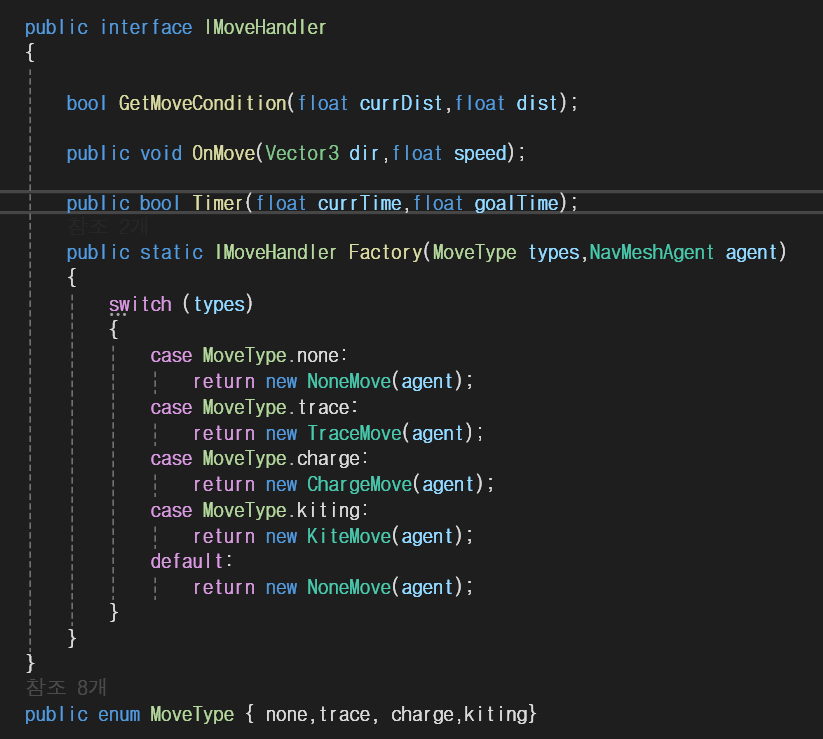Click the currDist parameter
Screen dimensions: 823x739
[400, 103]
